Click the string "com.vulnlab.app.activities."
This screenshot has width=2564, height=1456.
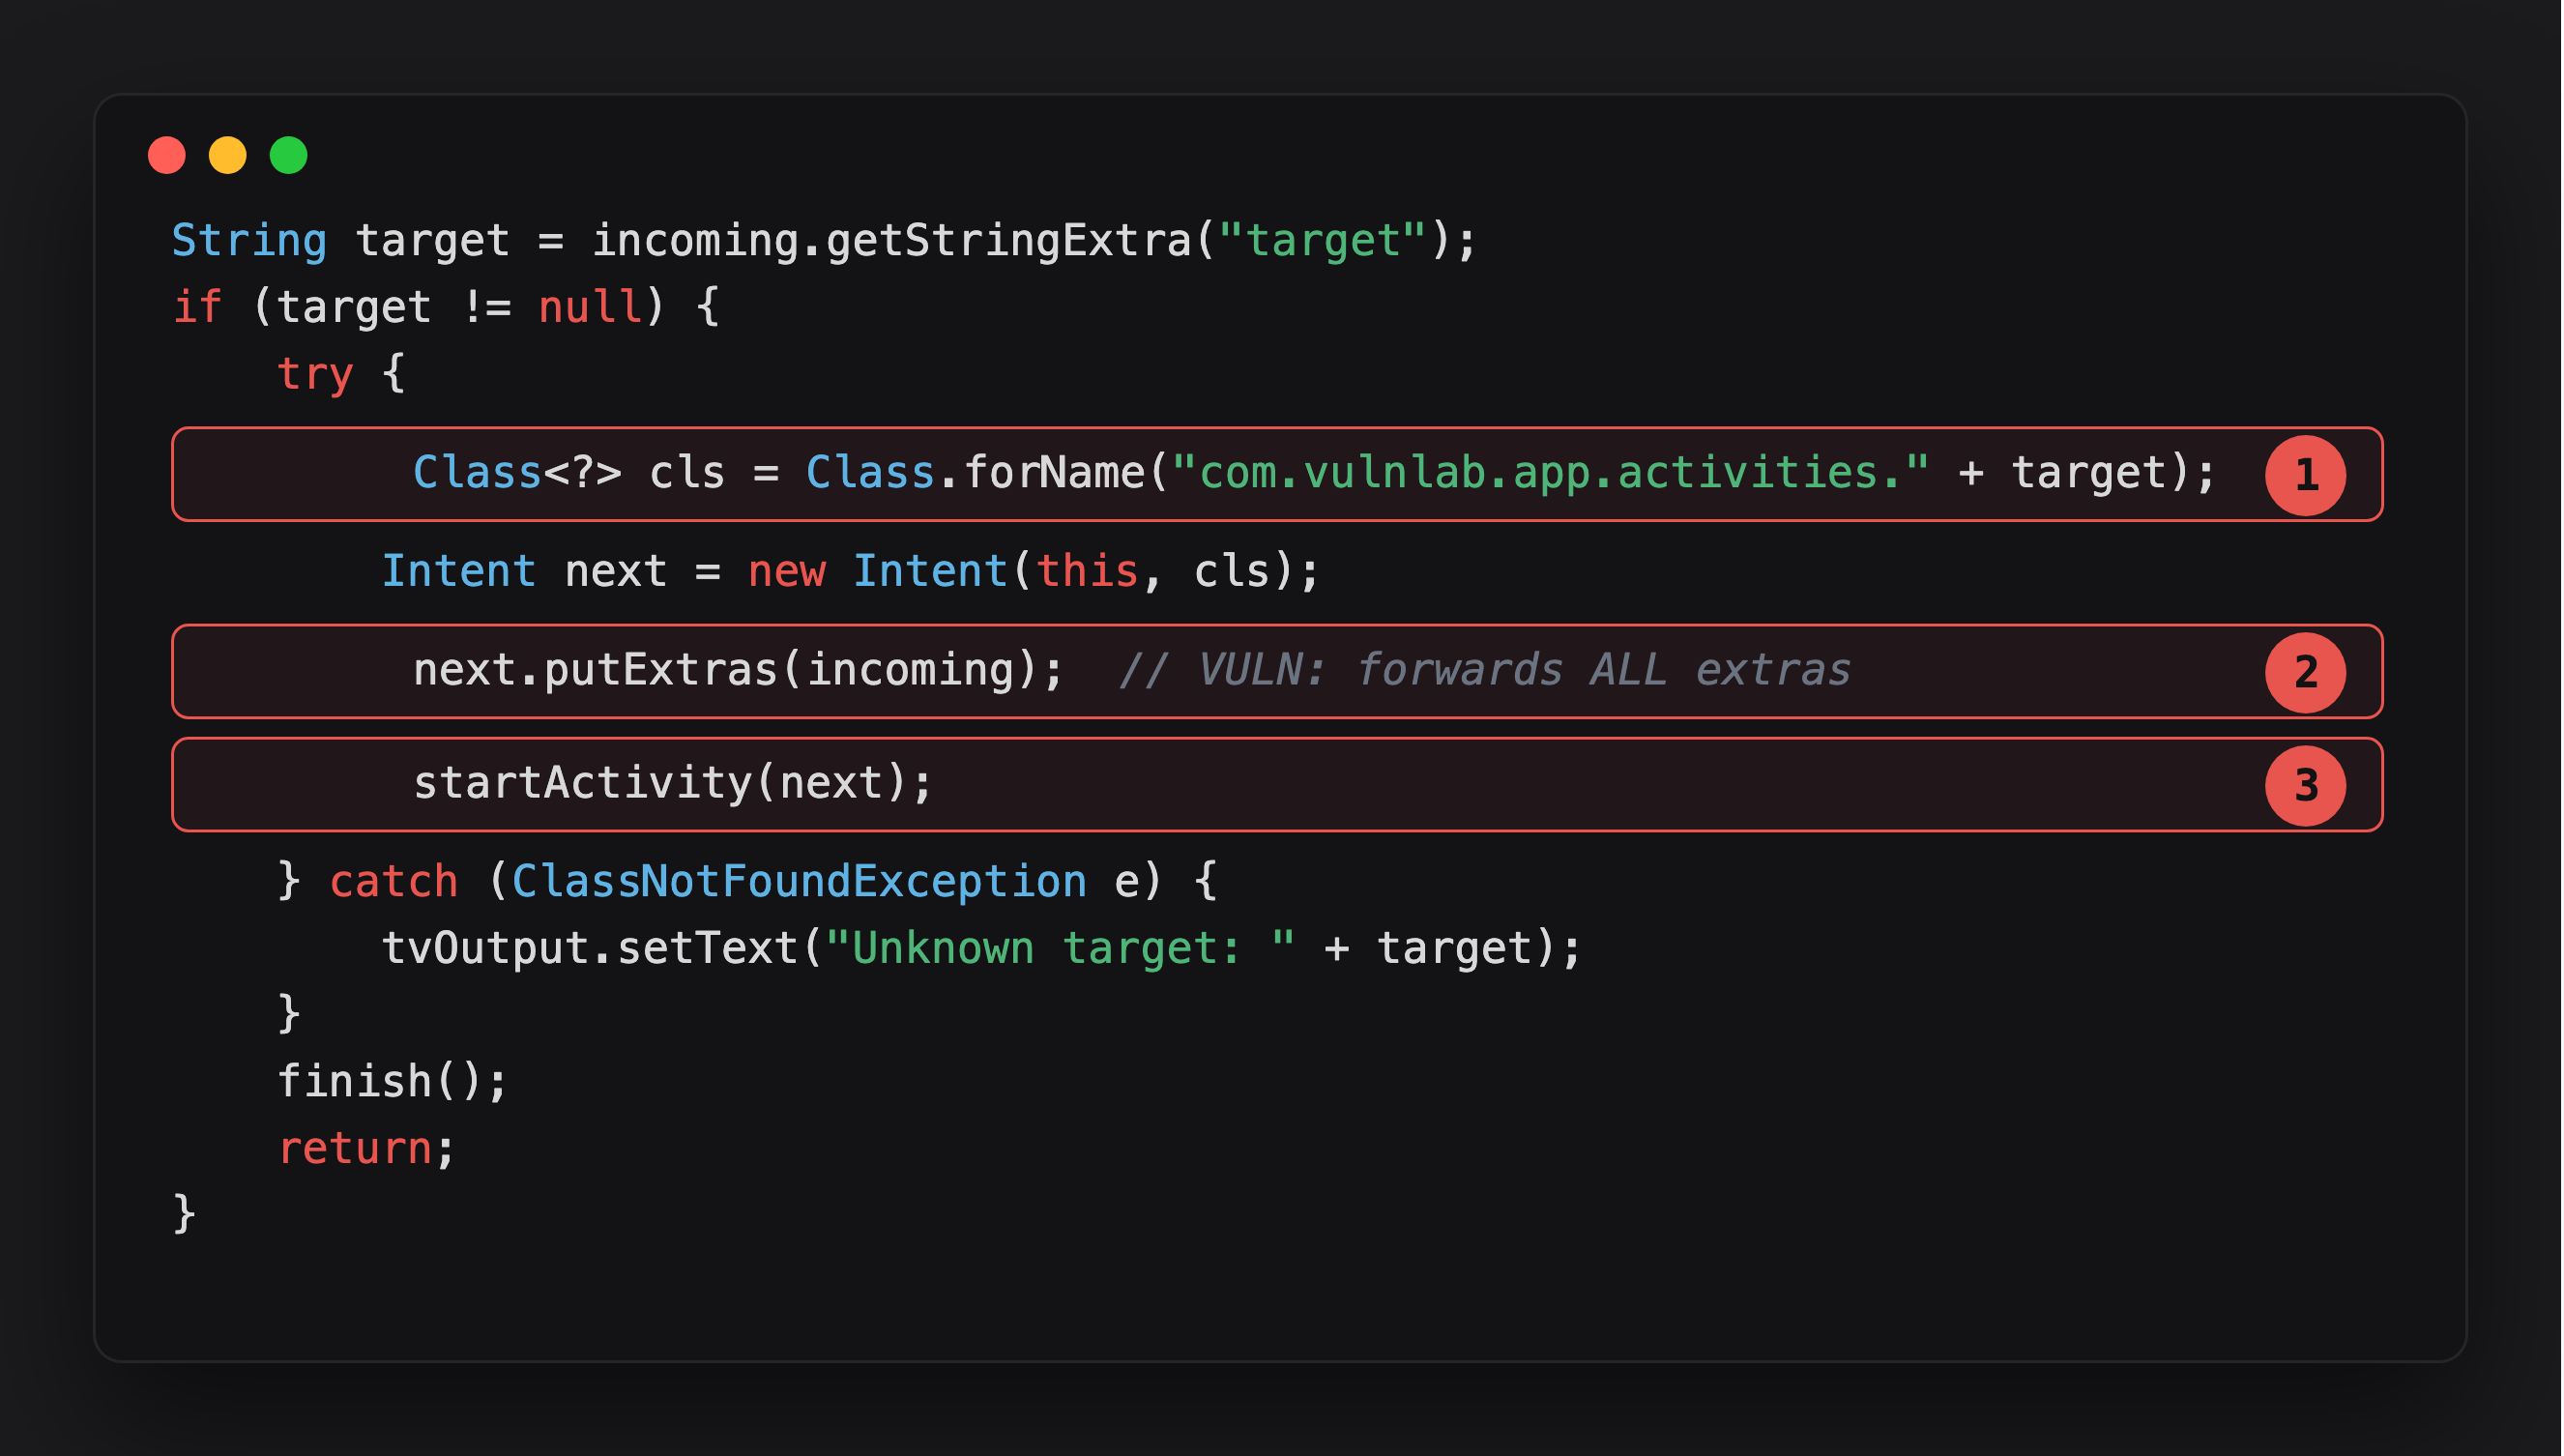click(x=1550, y=473)
